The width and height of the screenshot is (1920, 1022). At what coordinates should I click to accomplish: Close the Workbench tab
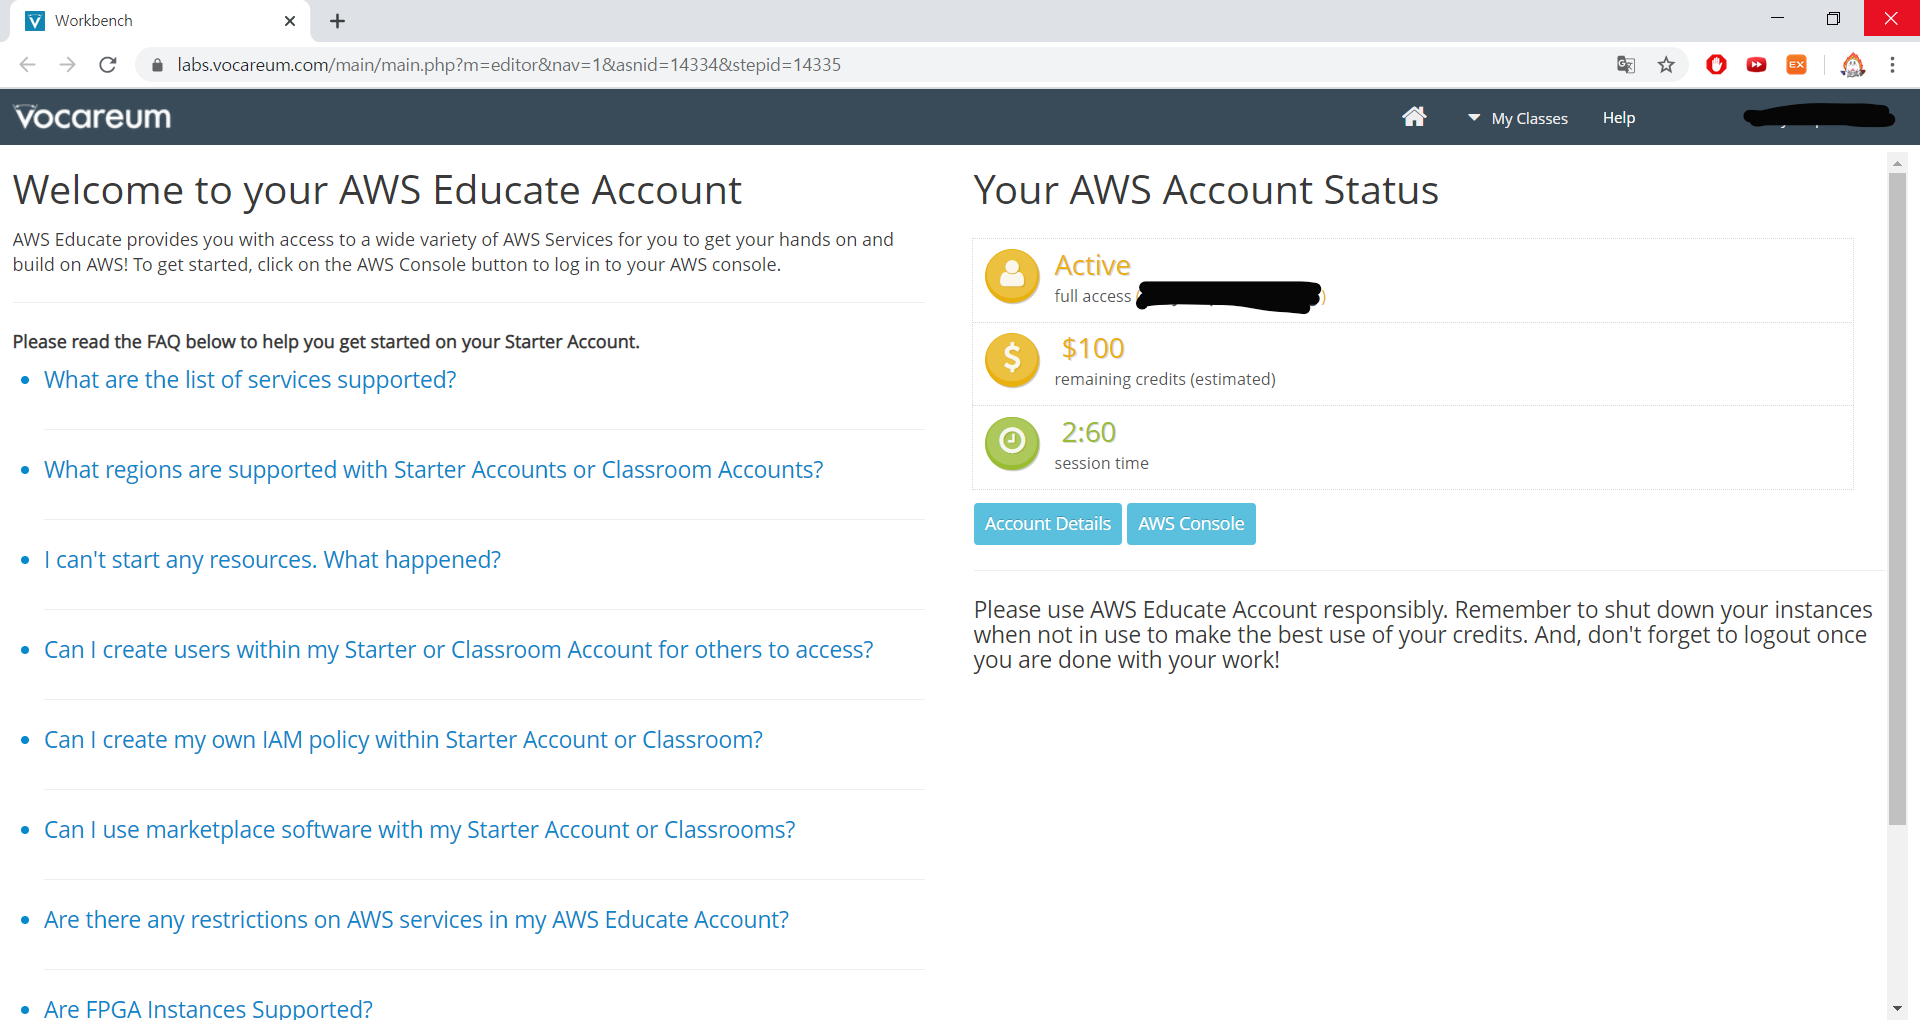coord(290,21)
